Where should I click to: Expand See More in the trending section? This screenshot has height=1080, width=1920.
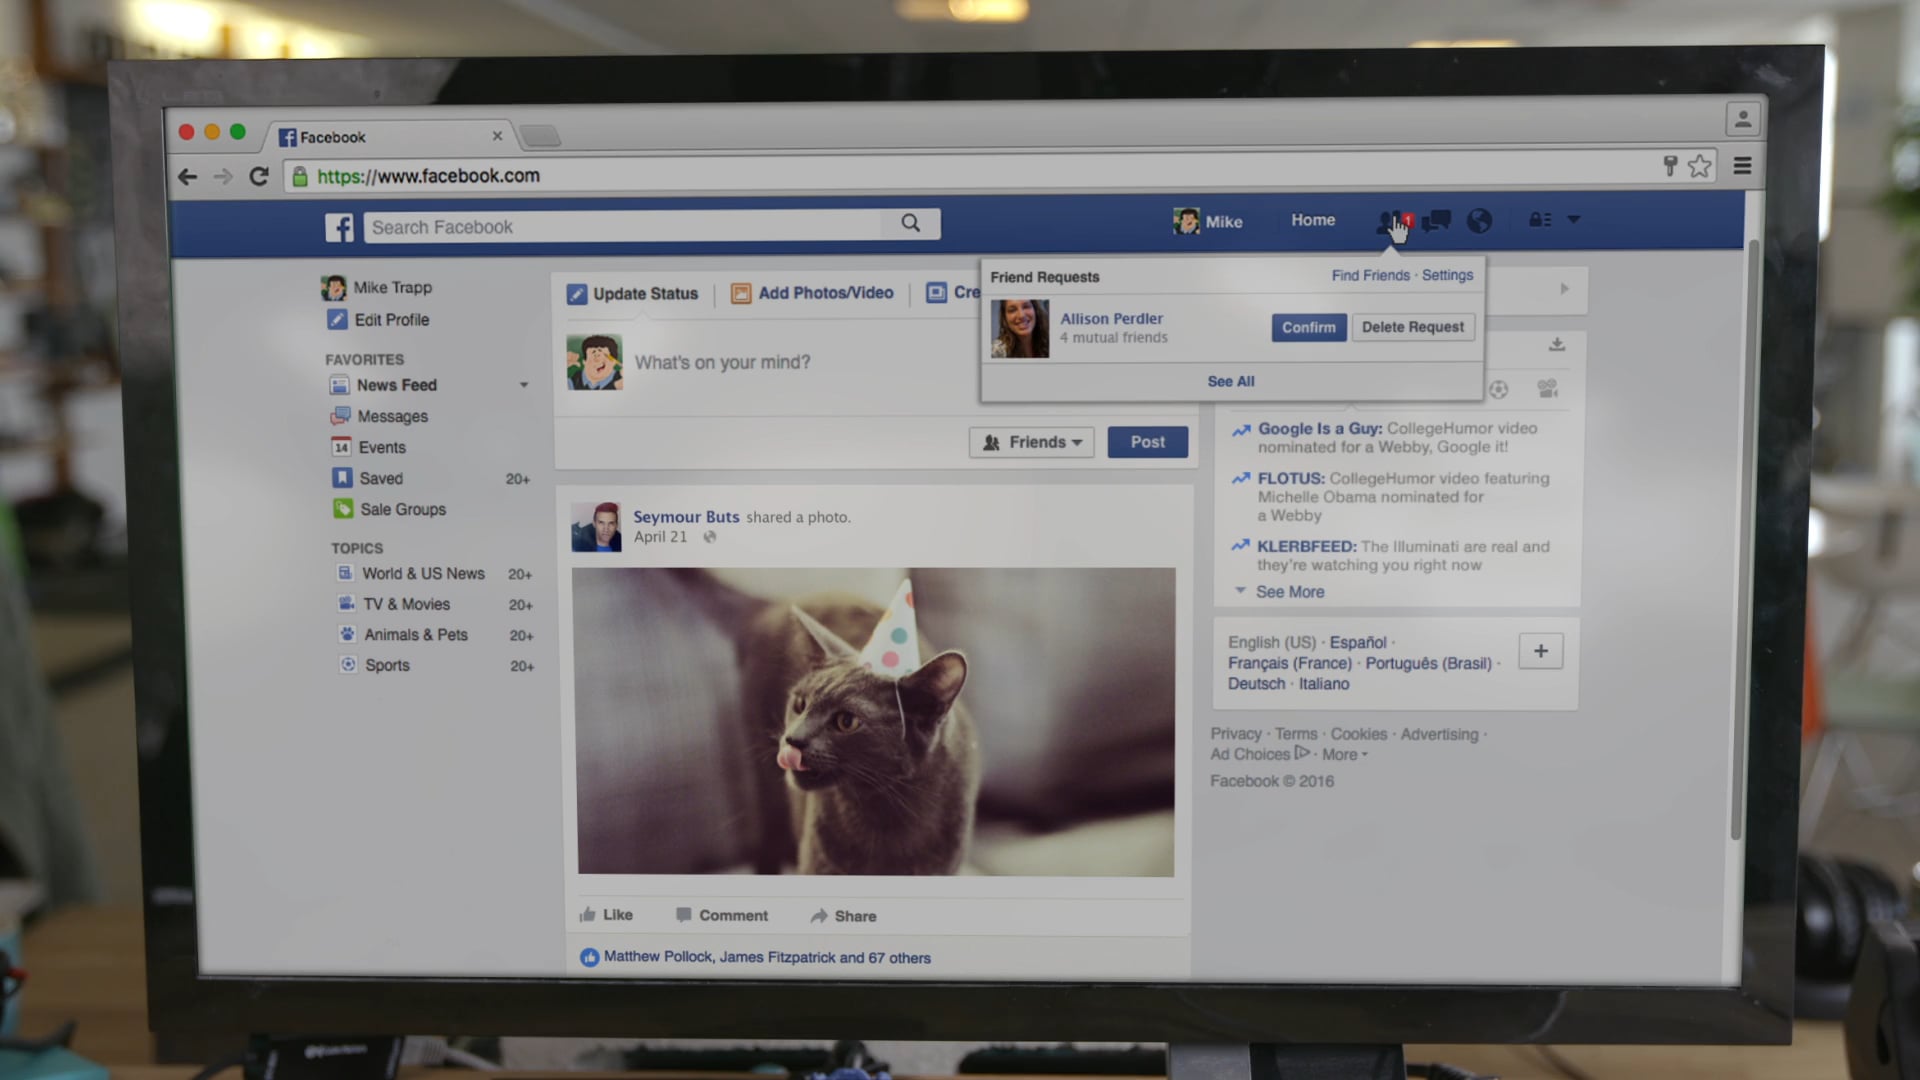1289,591
